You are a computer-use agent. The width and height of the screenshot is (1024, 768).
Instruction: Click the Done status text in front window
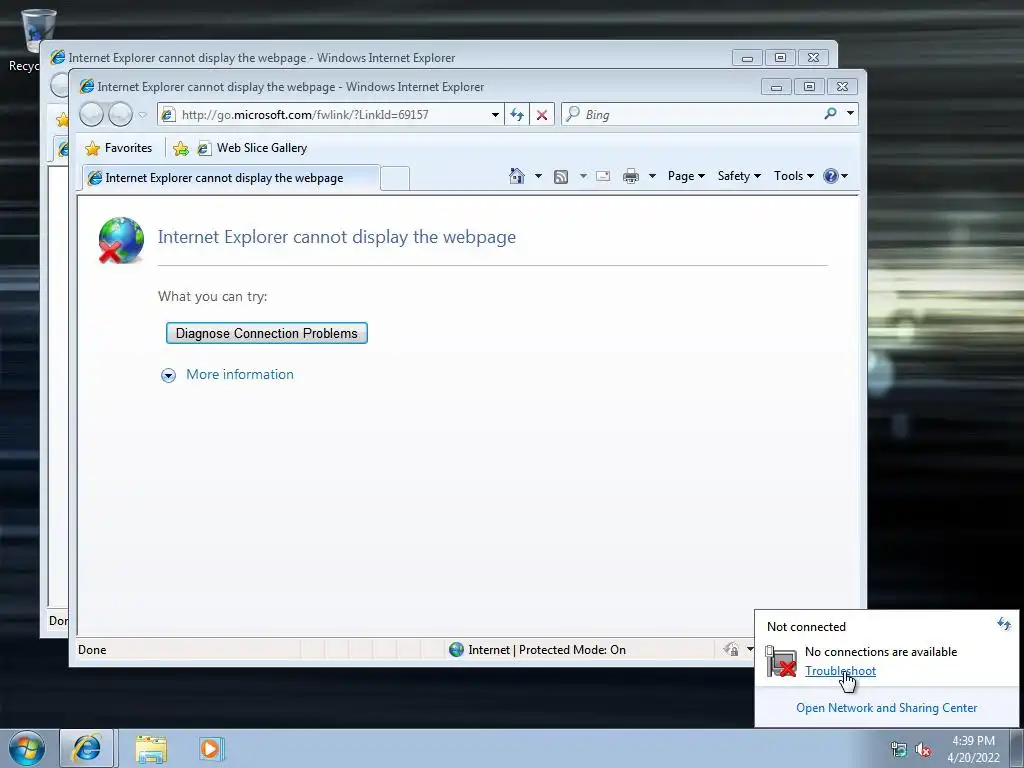click(x=92, y=650)
